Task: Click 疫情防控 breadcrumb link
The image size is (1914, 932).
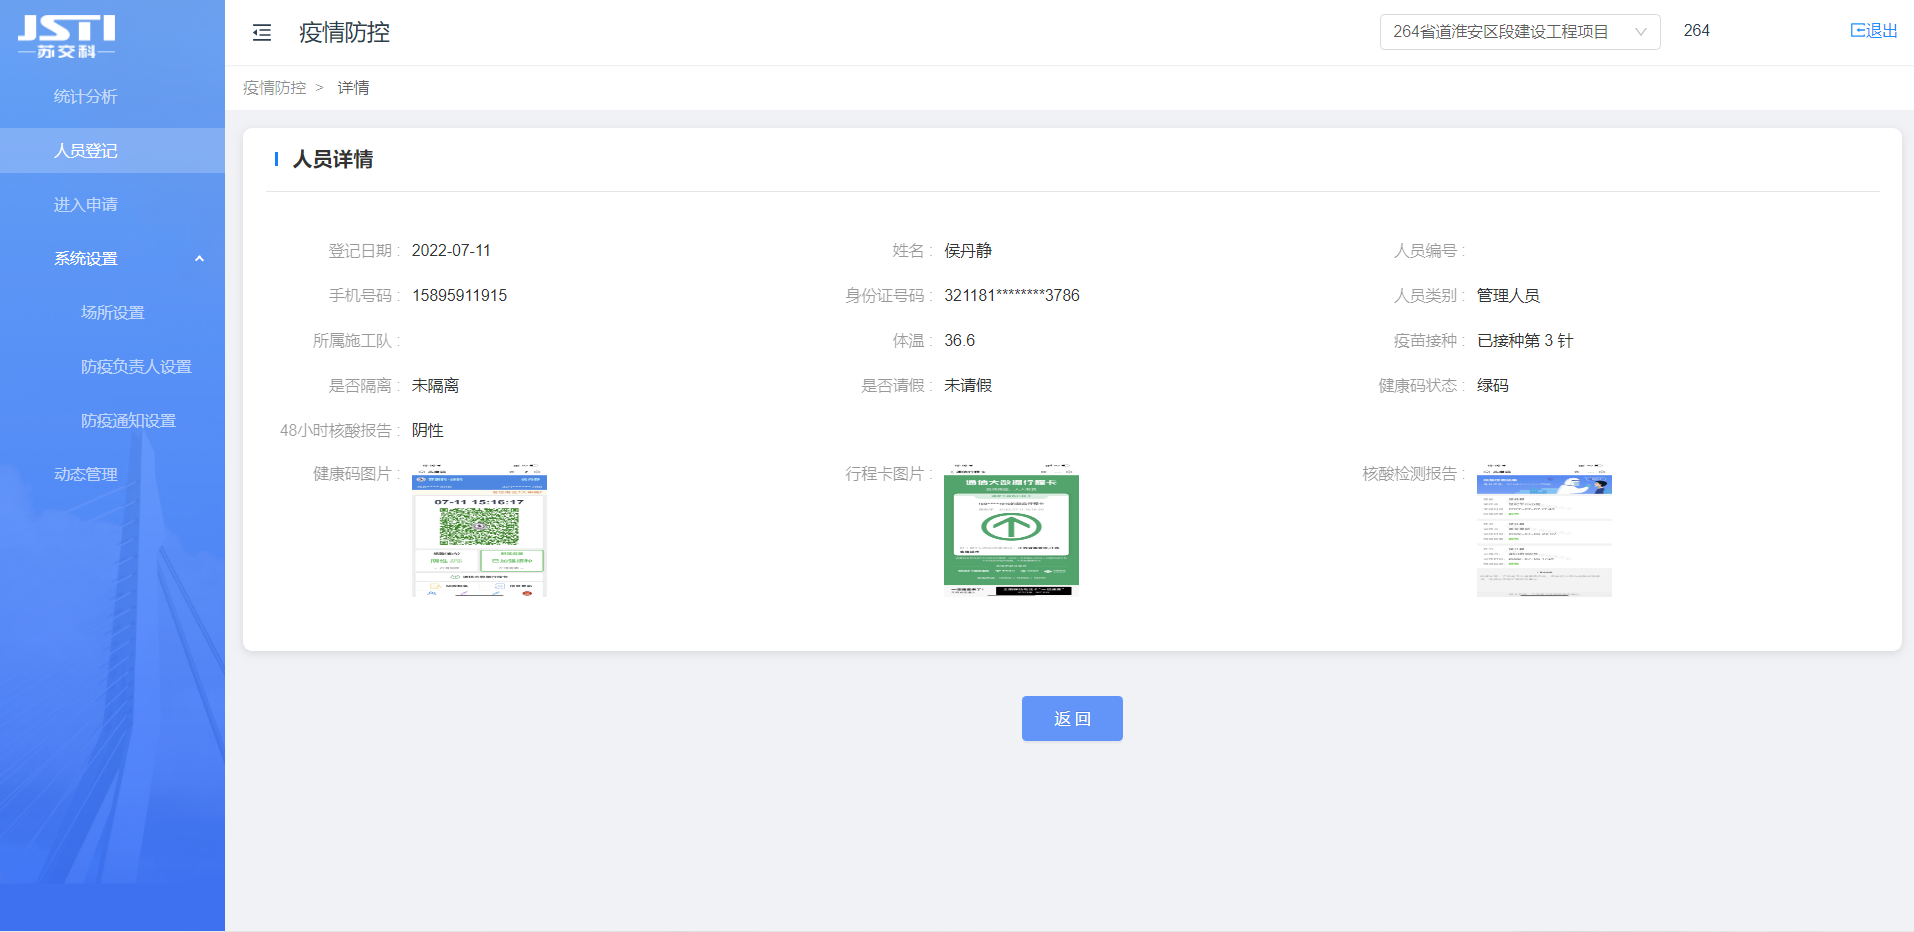Action: point(274,88)
